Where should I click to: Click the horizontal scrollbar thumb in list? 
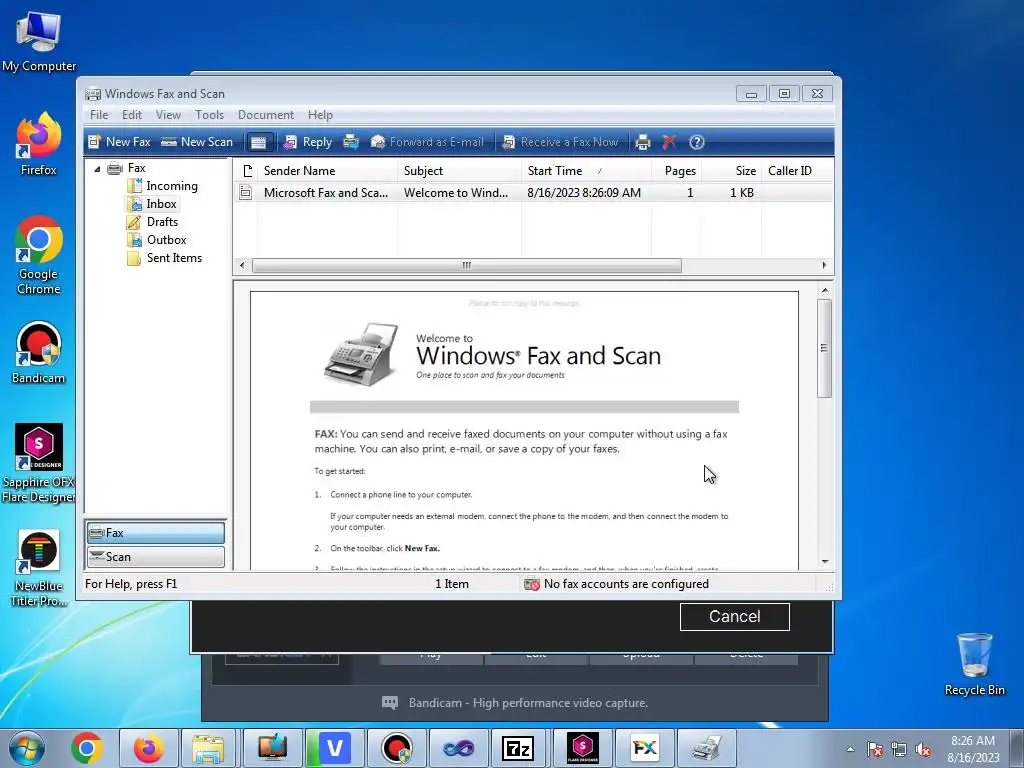[x=467, y=265]
